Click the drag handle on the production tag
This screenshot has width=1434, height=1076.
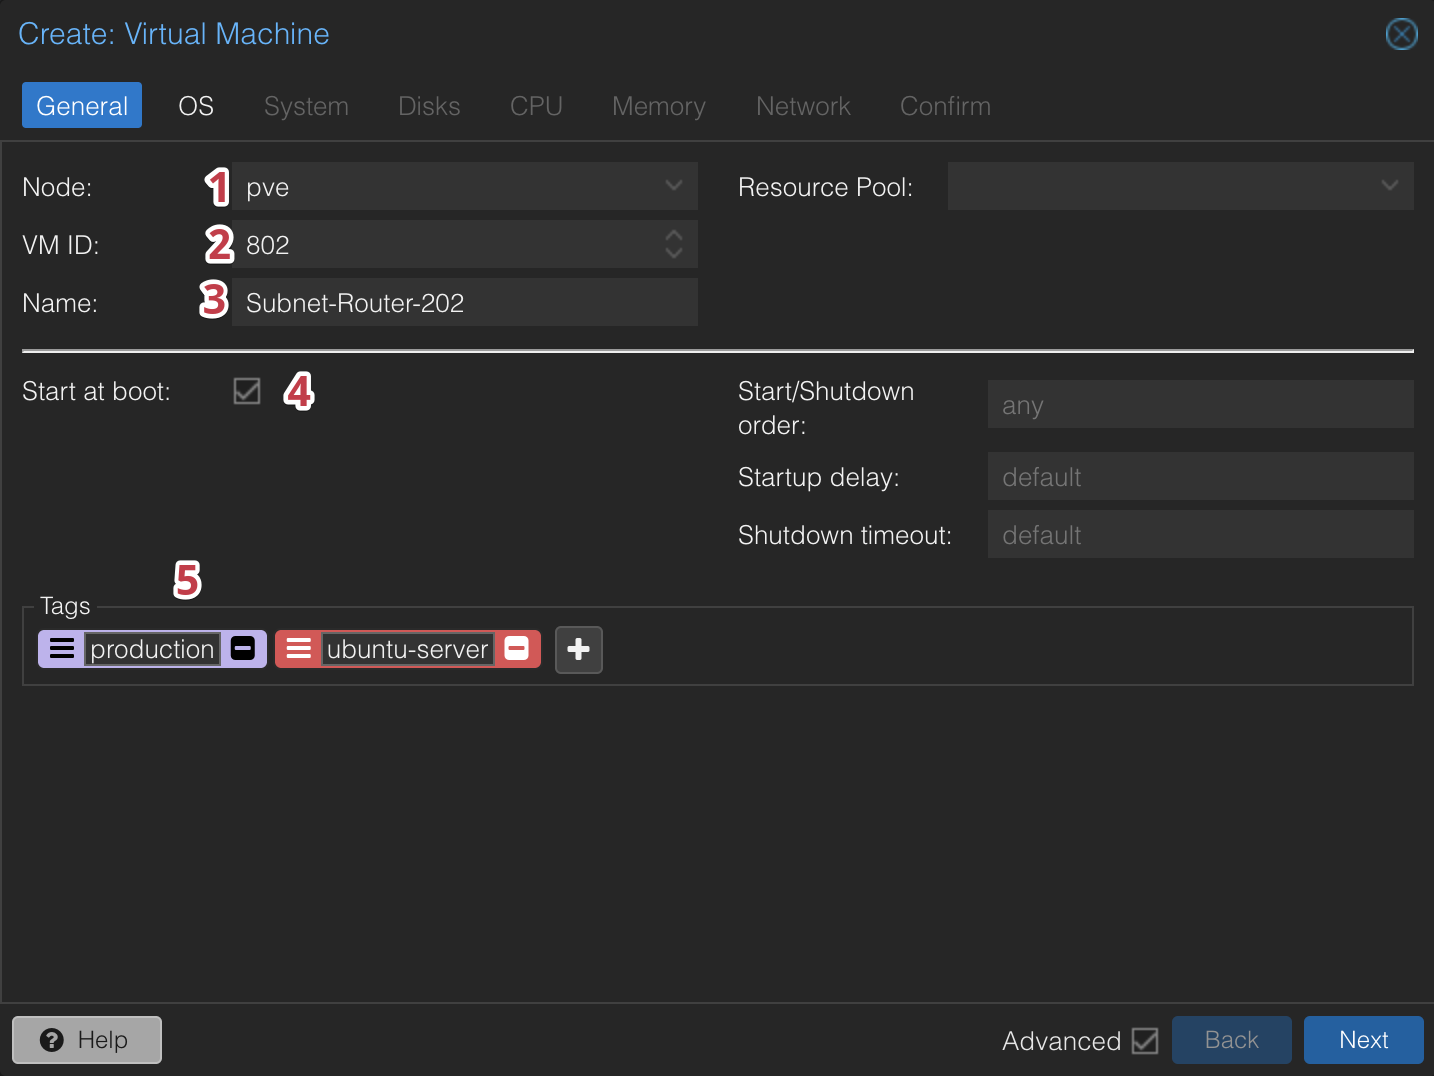pyautogui.click(x=61, y=648)
